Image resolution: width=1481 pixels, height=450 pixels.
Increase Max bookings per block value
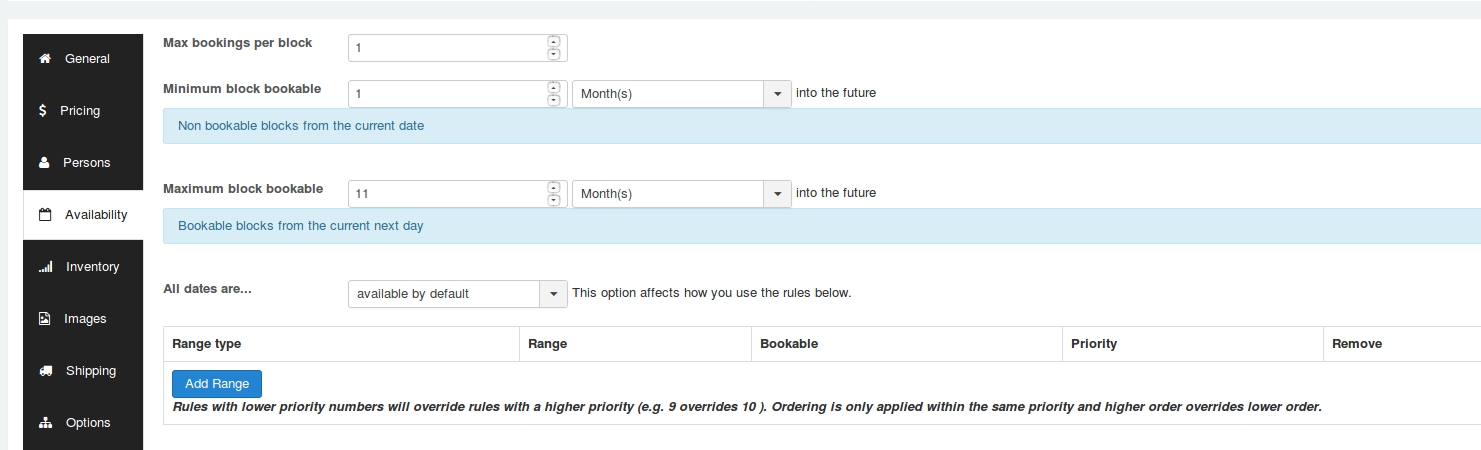554,42
